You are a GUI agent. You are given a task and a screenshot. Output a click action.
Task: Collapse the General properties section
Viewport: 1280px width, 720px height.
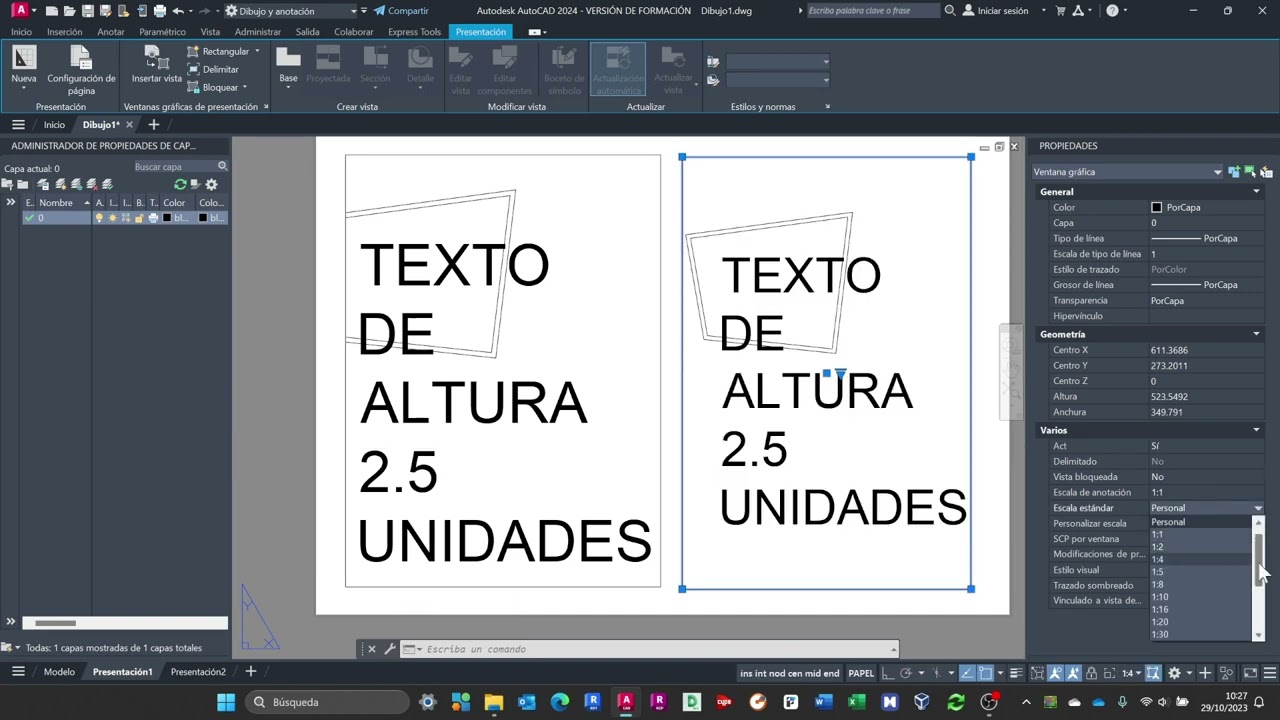(x=1256, y=192)
